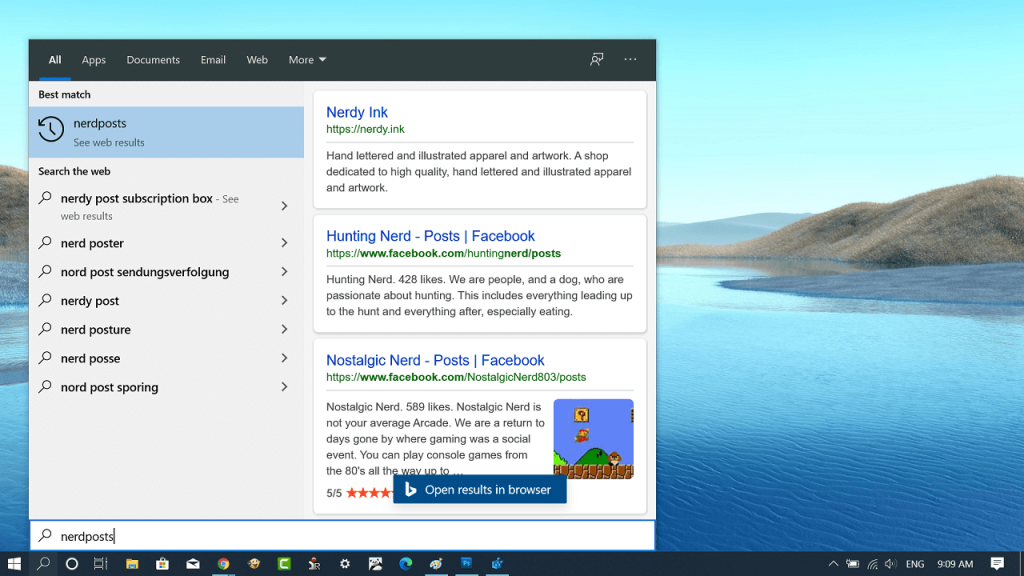Click the Mario game thumbnail image
The image size is (1024, 576).
click(x=593, y=439)
